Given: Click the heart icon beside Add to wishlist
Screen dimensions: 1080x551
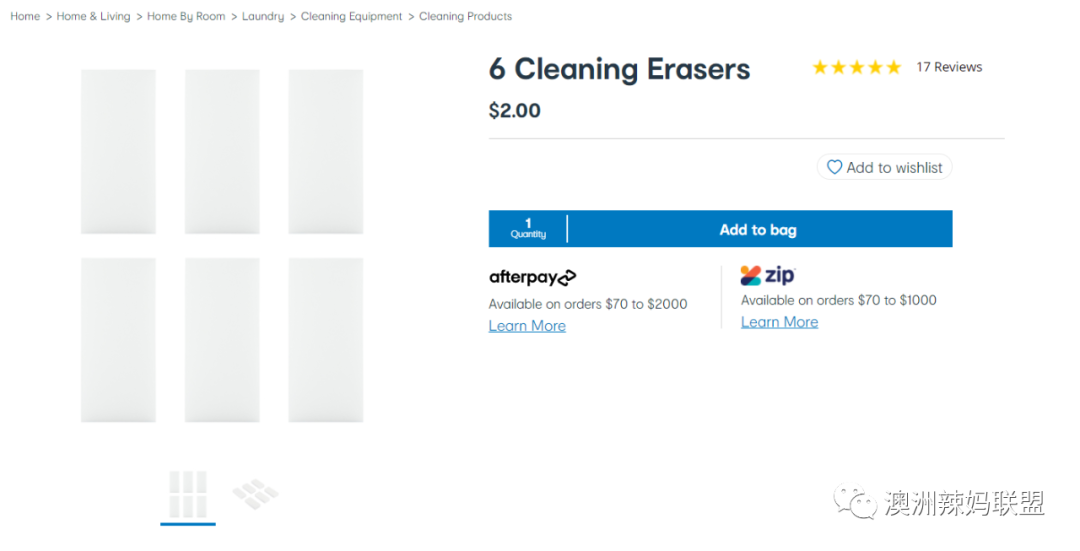Looking at the screenshot, I should (834, 167).
